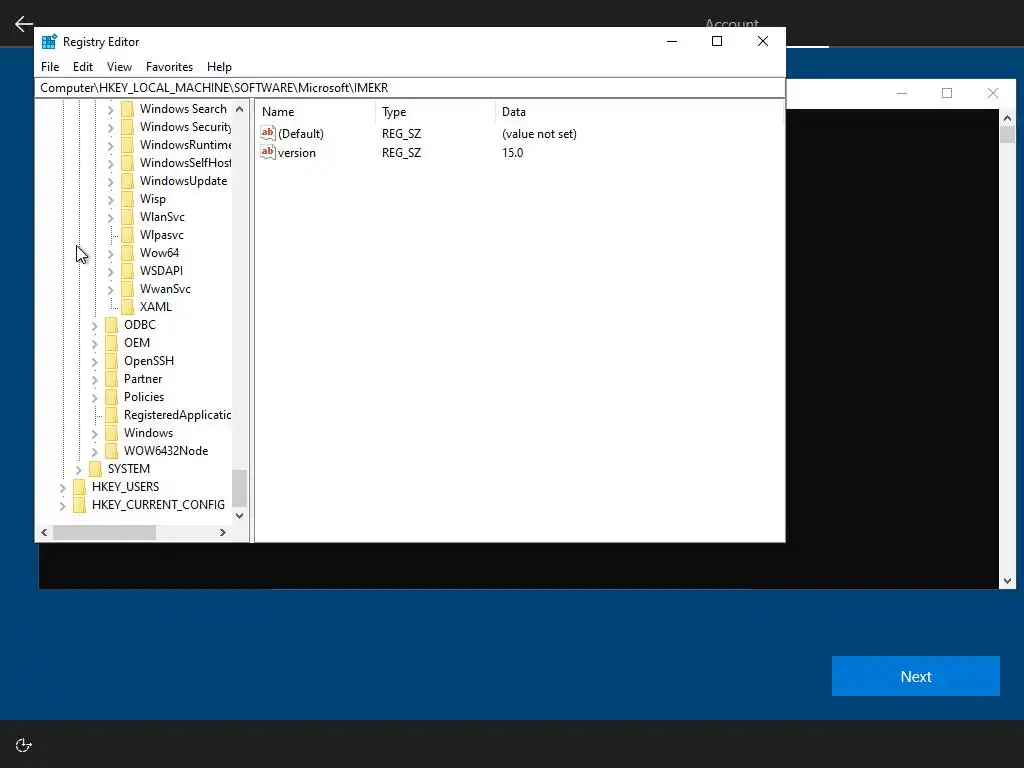This screenshot has width=1024, height=768.
Task: Open the File menu
Action: [50, 67]
